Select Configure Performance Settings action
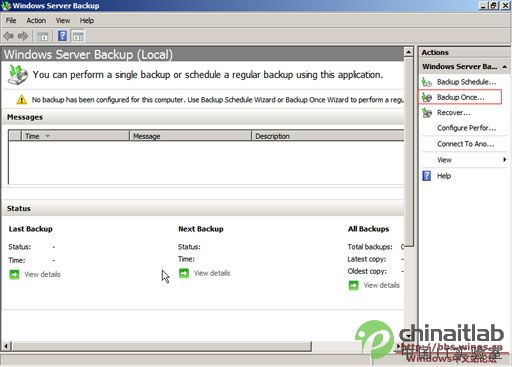This screenshot has width=512, height=367. point(466,128)
